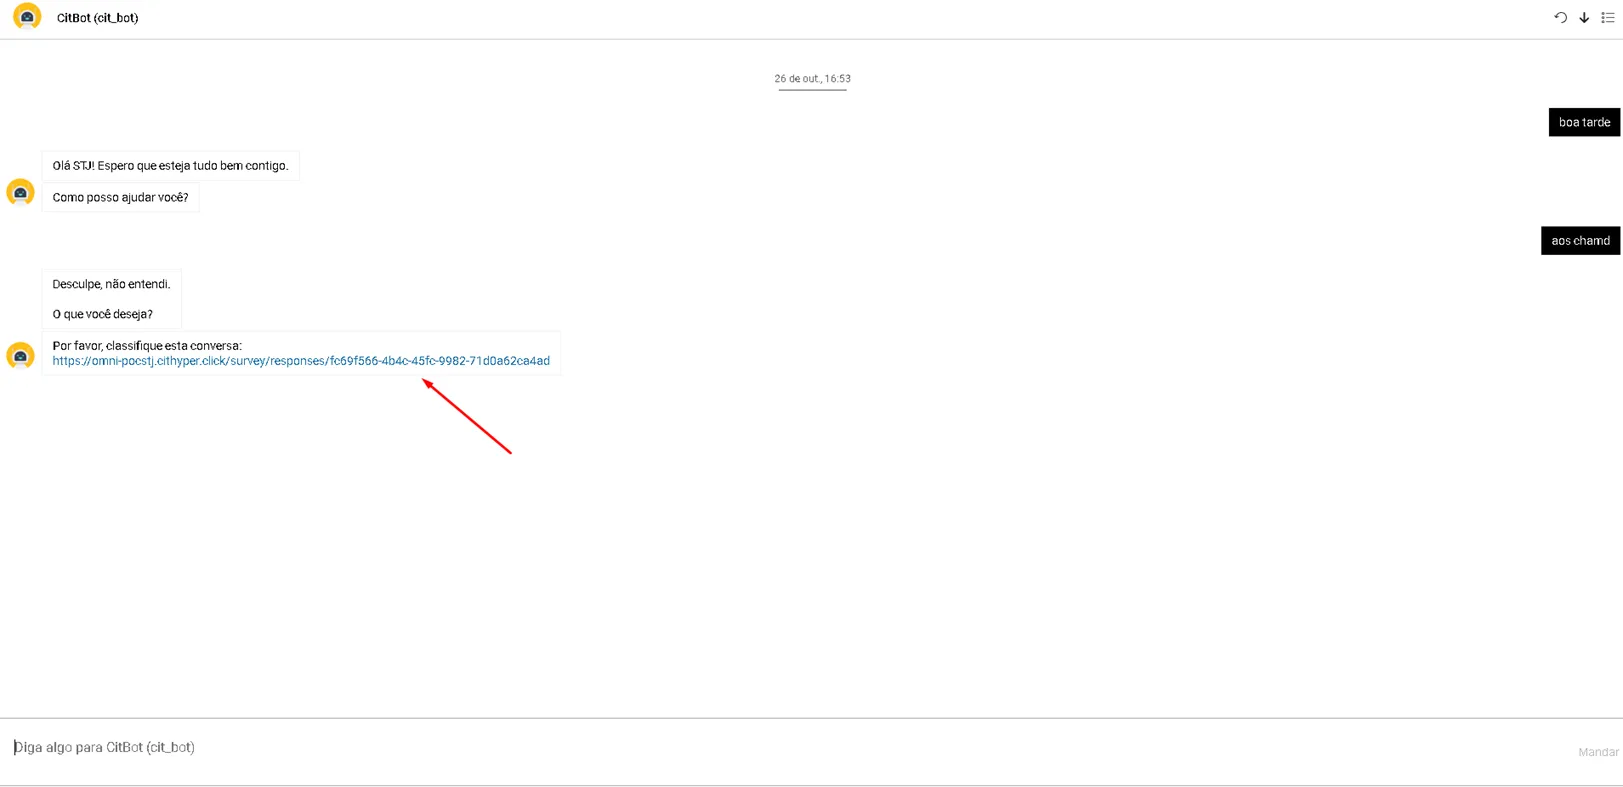The image size is (1623, 787).
Task: Click the 'boa tarde' message bubble
Action: coord(1584,122)
